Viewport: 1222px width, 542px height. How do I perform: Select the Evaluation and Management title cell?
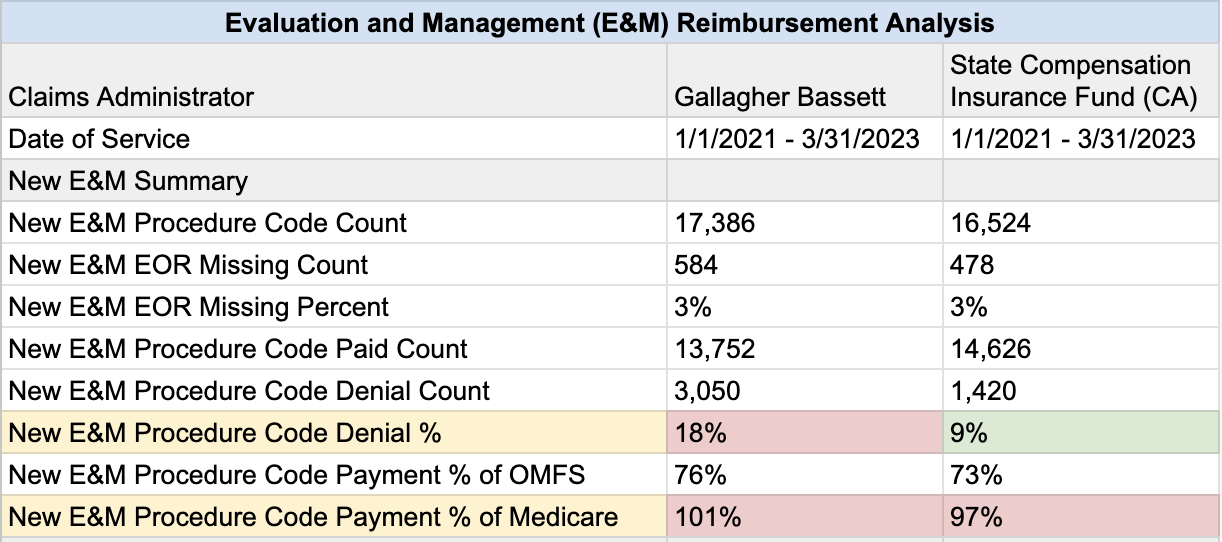610,22
